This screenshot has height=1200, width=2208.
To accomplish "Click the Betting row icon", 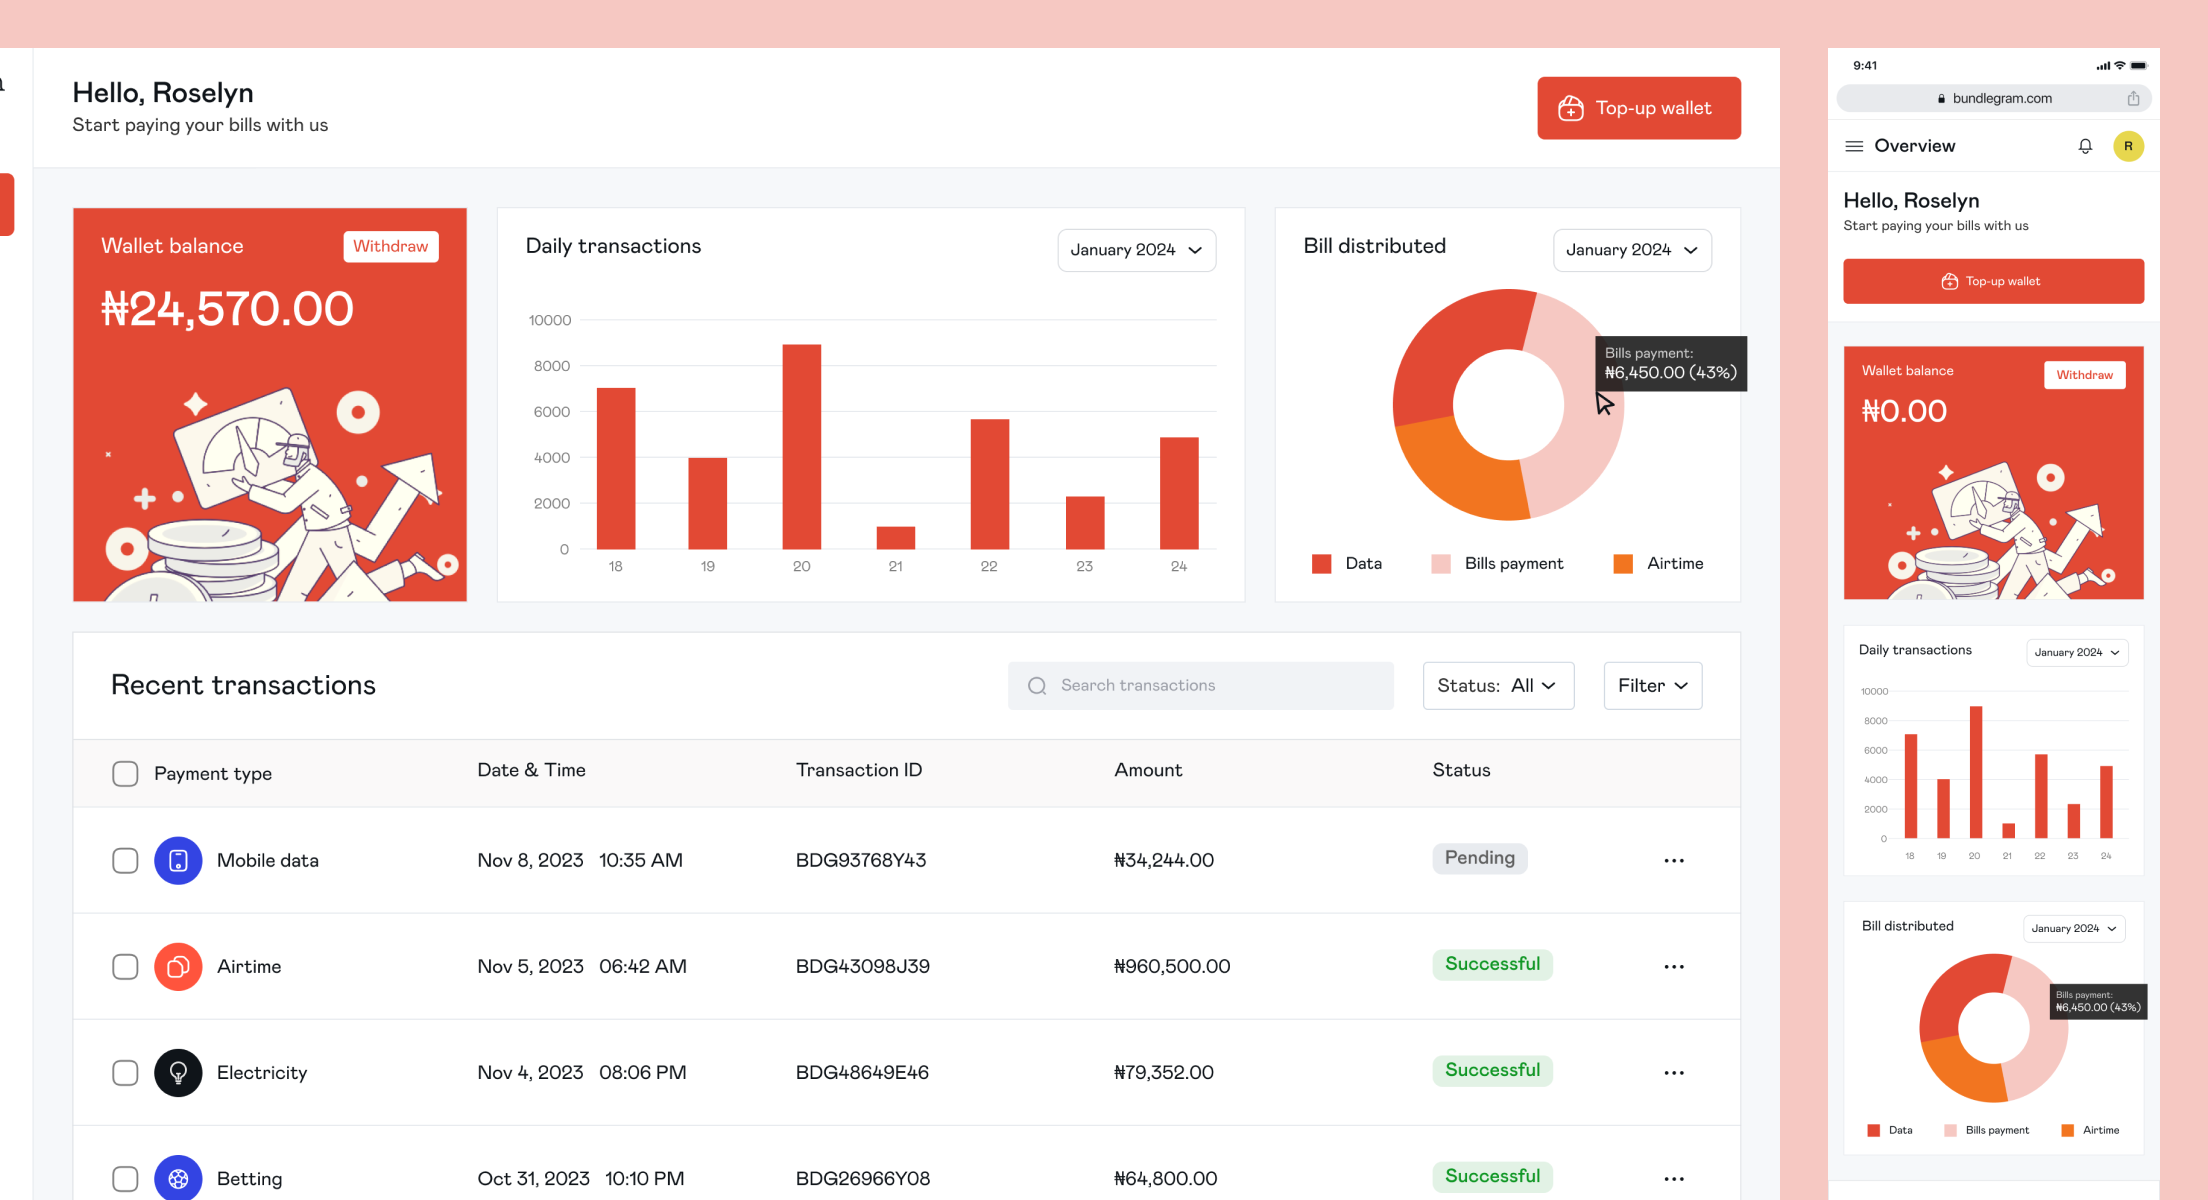I will [178, 1178].
